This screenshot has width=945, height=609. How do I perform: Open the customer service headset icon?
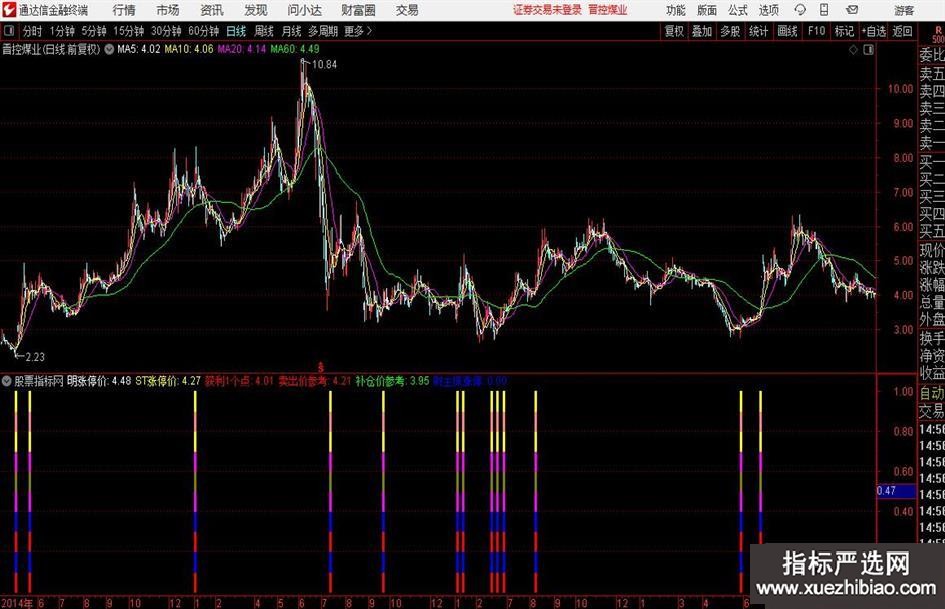click(x=800, y=10)
